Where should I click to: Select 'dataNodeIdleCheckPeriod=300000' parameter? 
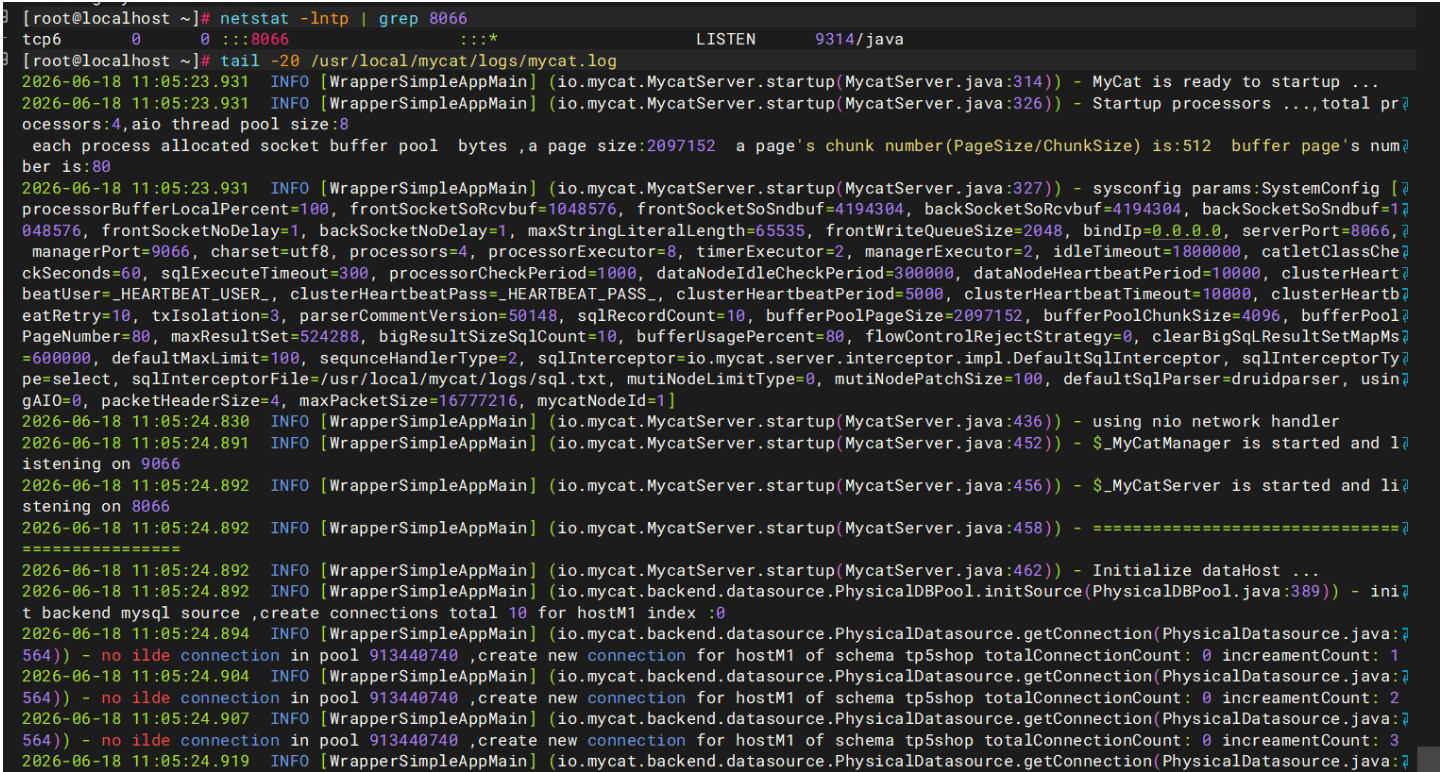(805, 273)
